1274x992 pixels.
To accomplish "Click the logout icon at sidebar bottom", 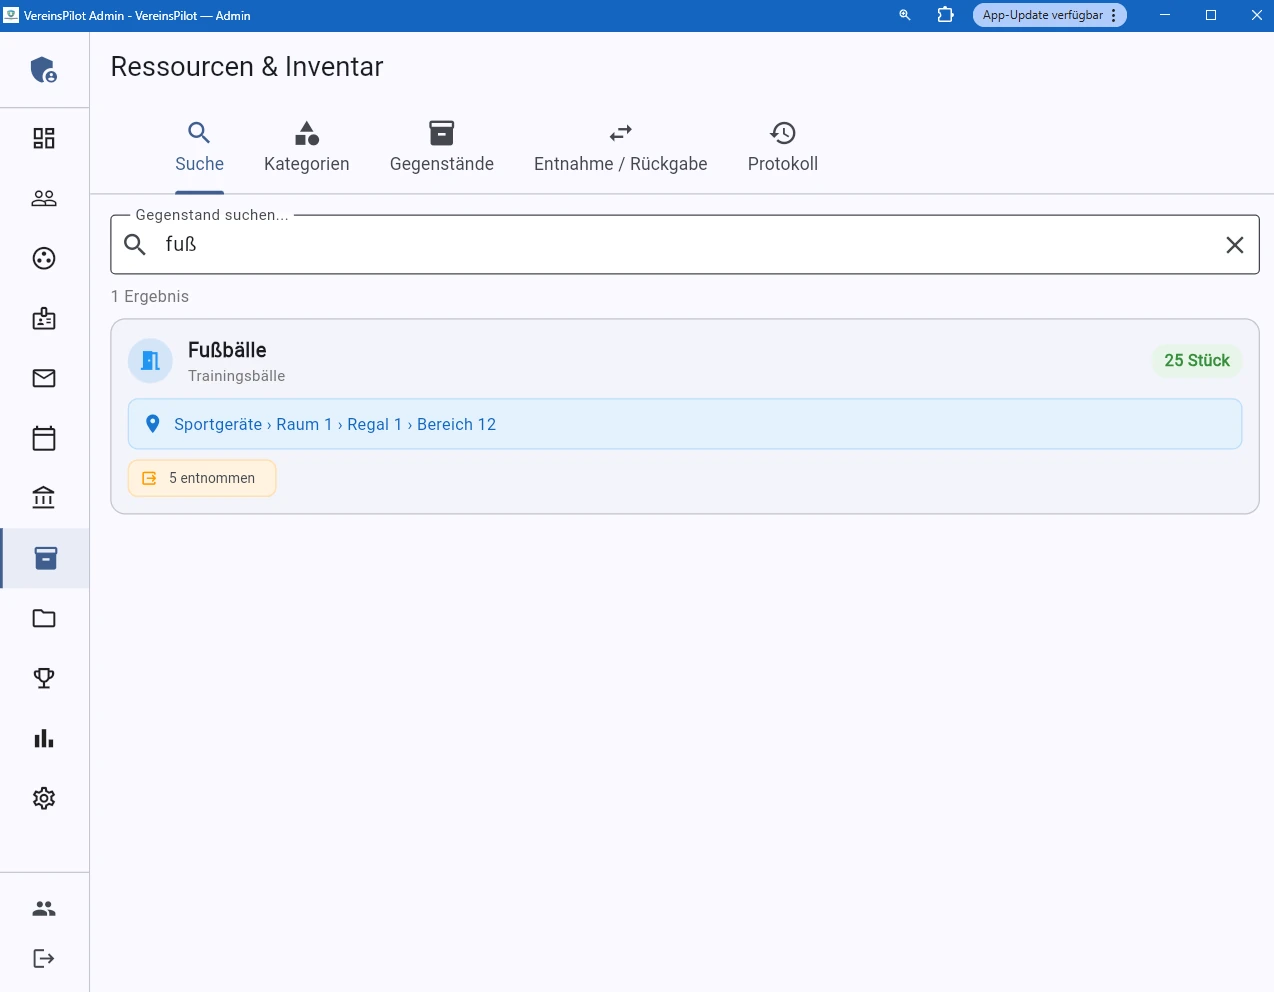I will [x=44, y=958].
